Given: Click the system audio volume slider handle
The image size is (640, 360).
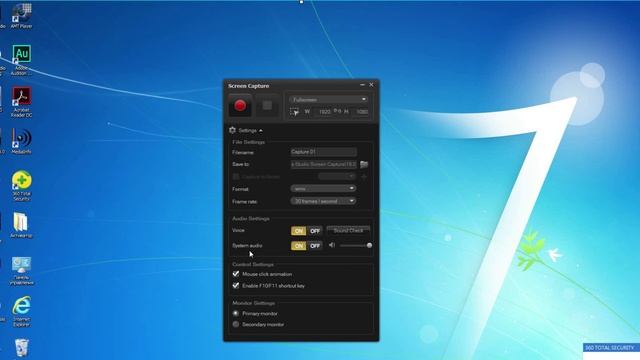Looking at the screenshot, I should pos(369,245).
